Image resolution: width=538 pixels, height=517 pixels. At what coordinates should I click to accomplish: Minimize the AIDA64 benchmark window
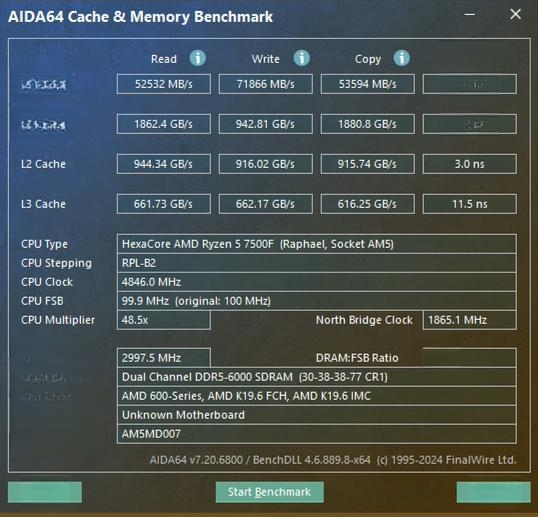click(x=470, y=14)
